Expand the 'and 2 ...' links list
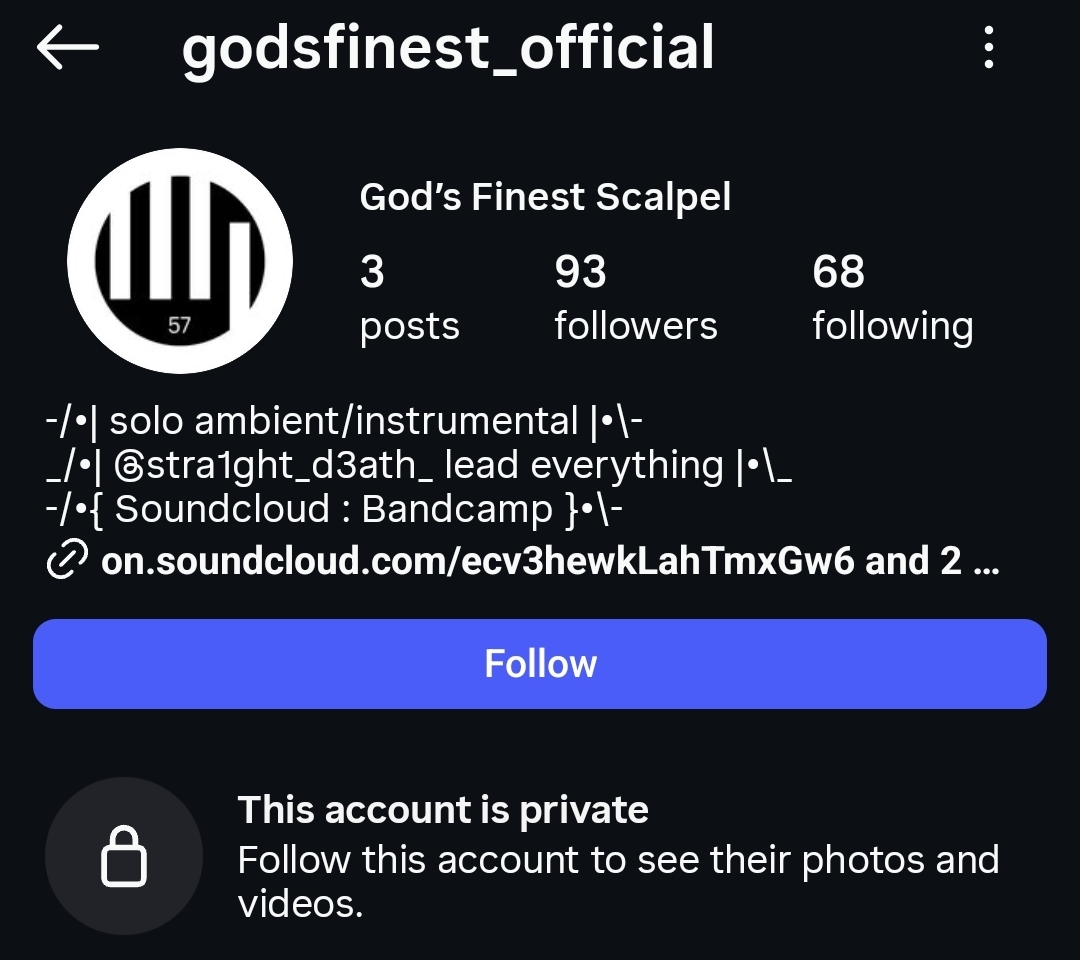The image size is (1080, 960). (933, 561)
